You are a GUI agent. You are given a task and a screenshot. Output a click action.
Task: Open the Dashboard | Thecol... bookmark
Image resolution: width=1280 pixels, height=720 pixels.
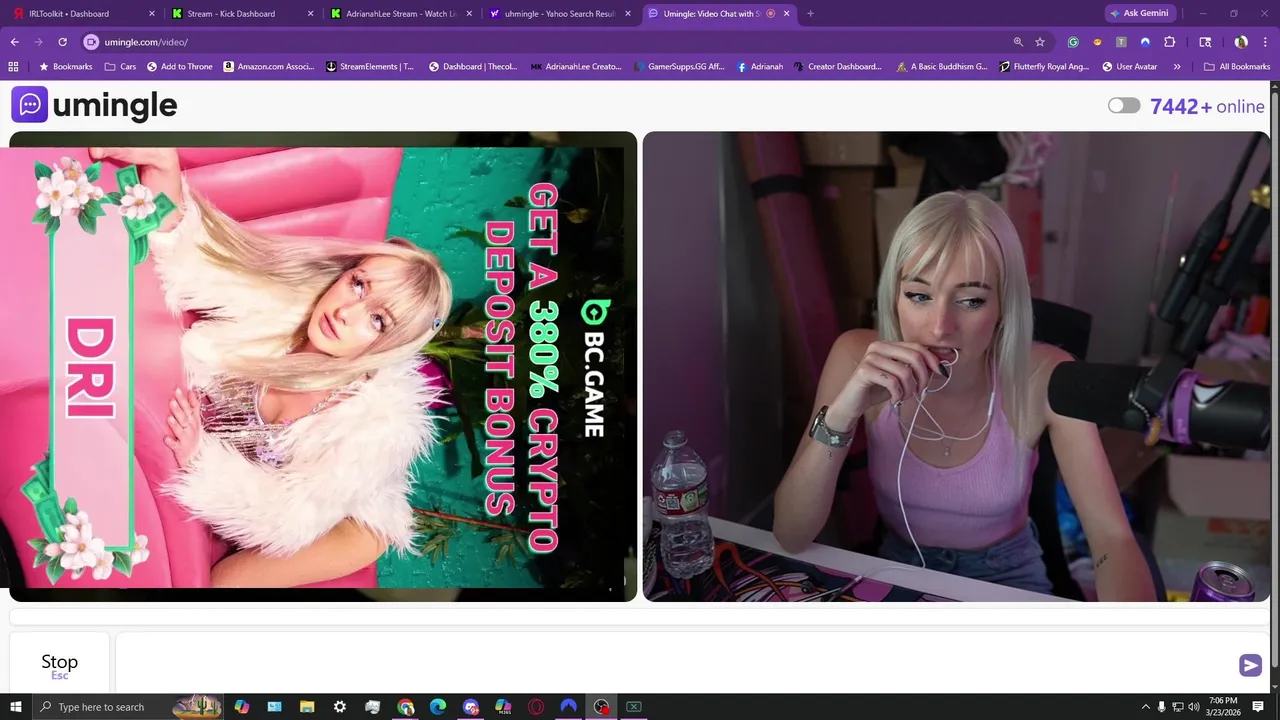coord(473,66)
